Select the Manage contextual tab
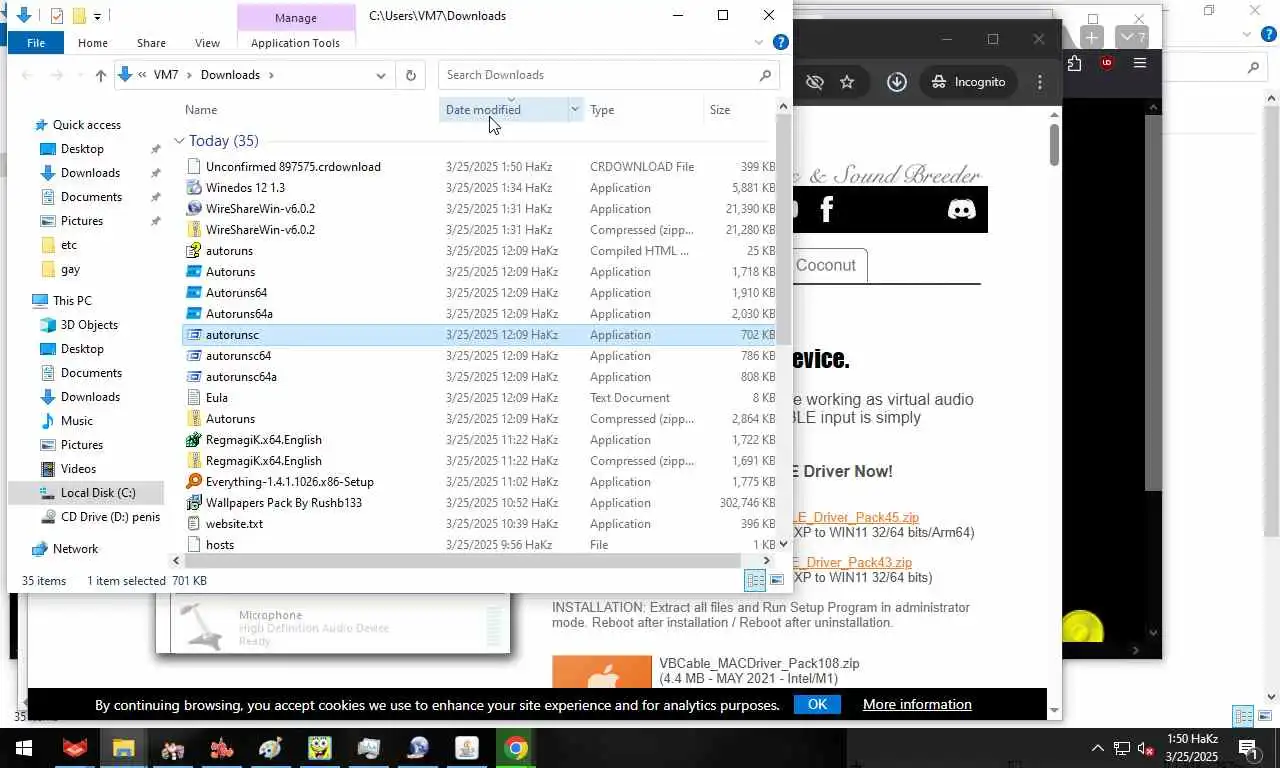Screen dimensions: 1280x768 [296, 18]
